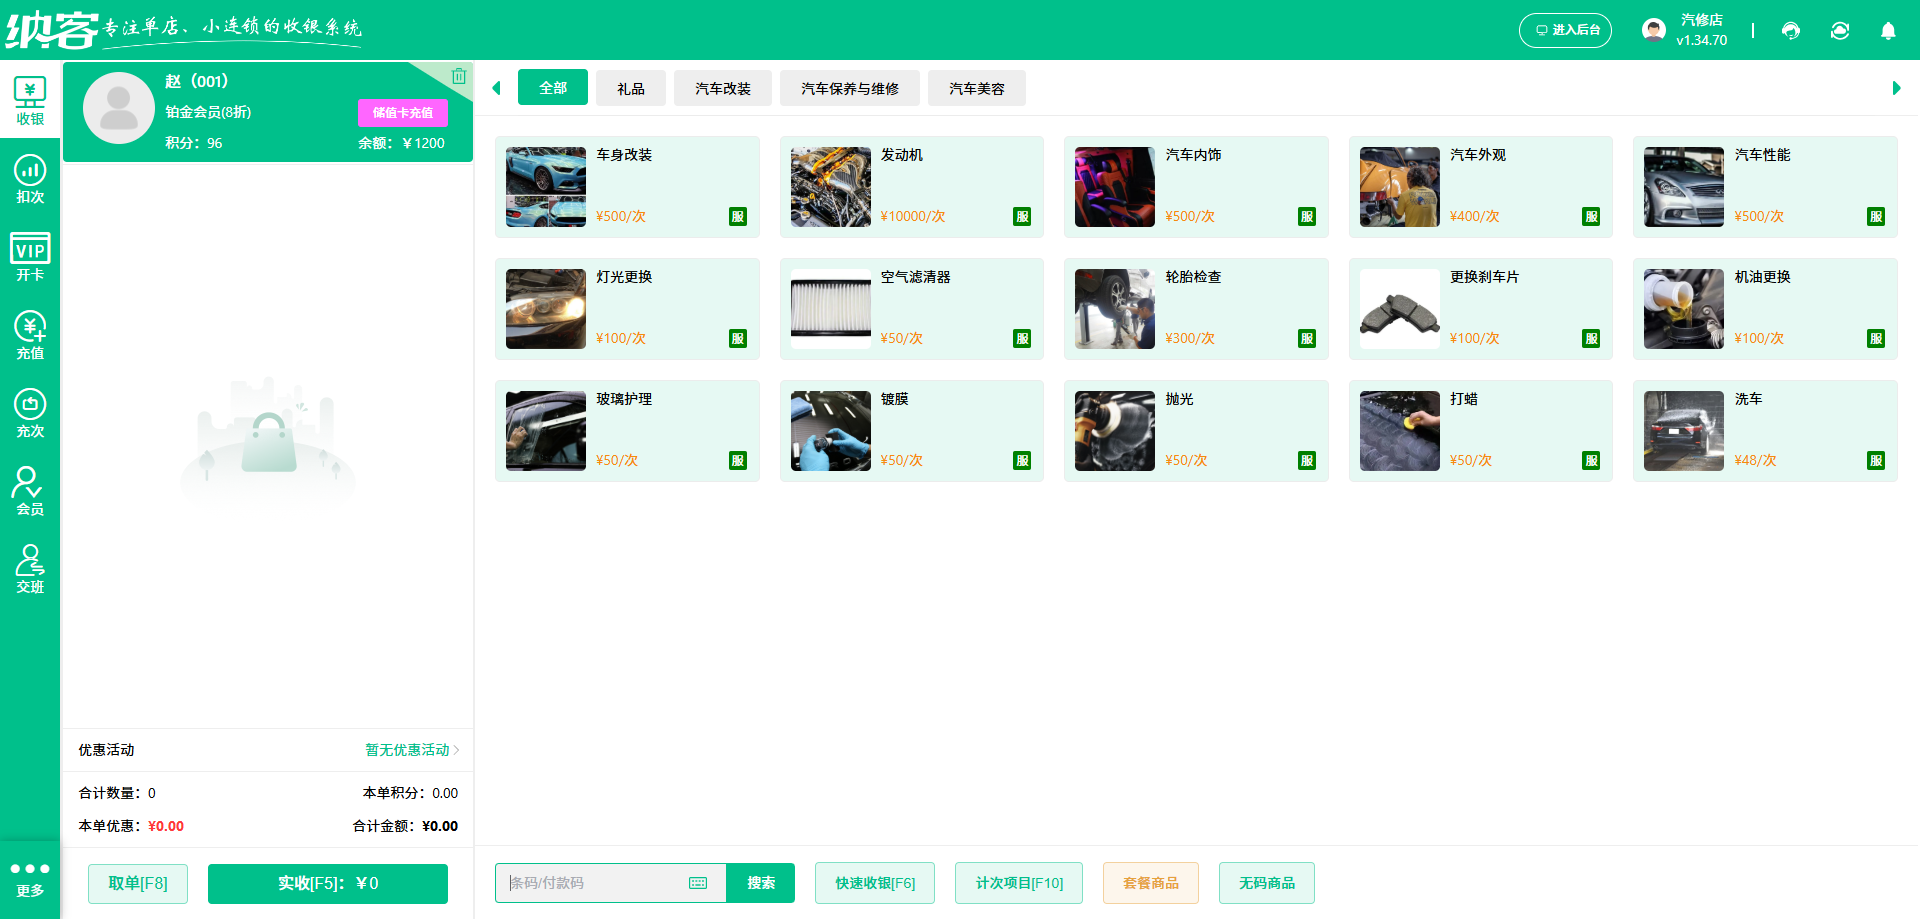Image resolution: width=1920 pixels, height=919 pixels.
Task: Open the 扣次 deduction sidebar icon
Action: point(30,180)
